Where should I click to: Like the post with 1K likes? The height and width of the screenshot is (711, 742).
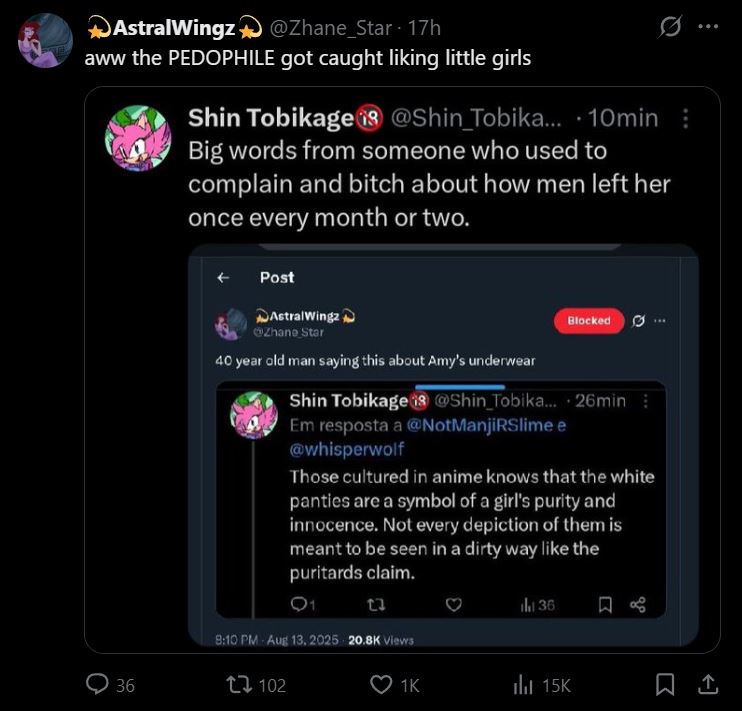coord(382,684)
